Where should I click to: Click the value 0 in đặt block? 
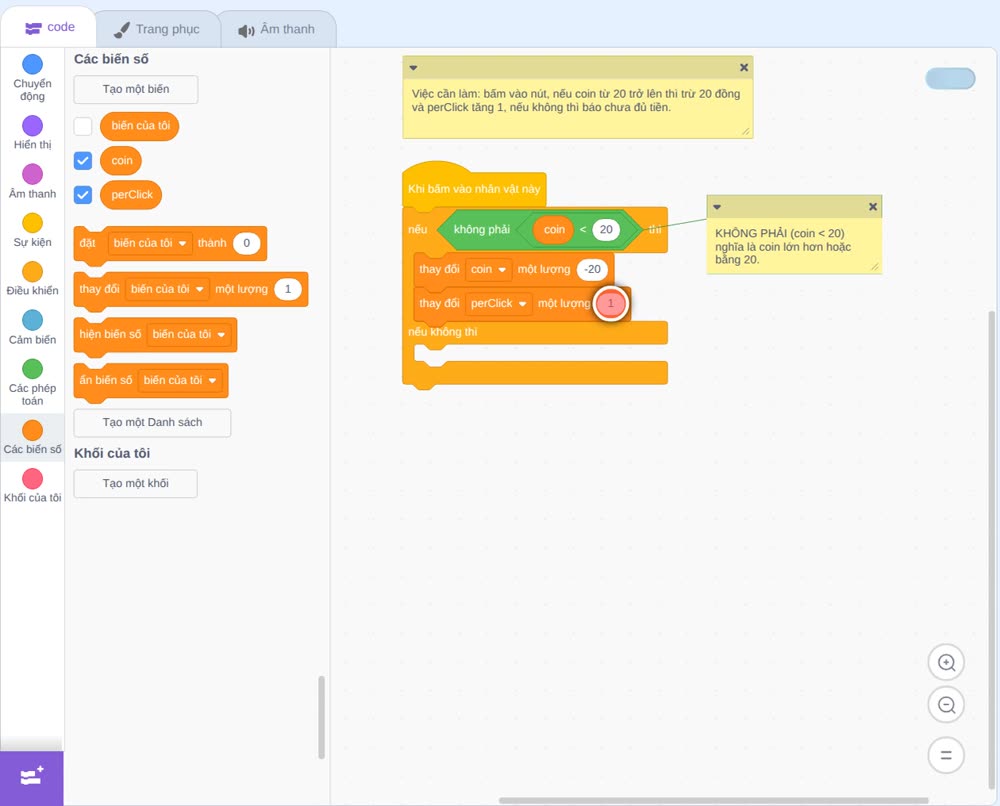click(246, 243)
